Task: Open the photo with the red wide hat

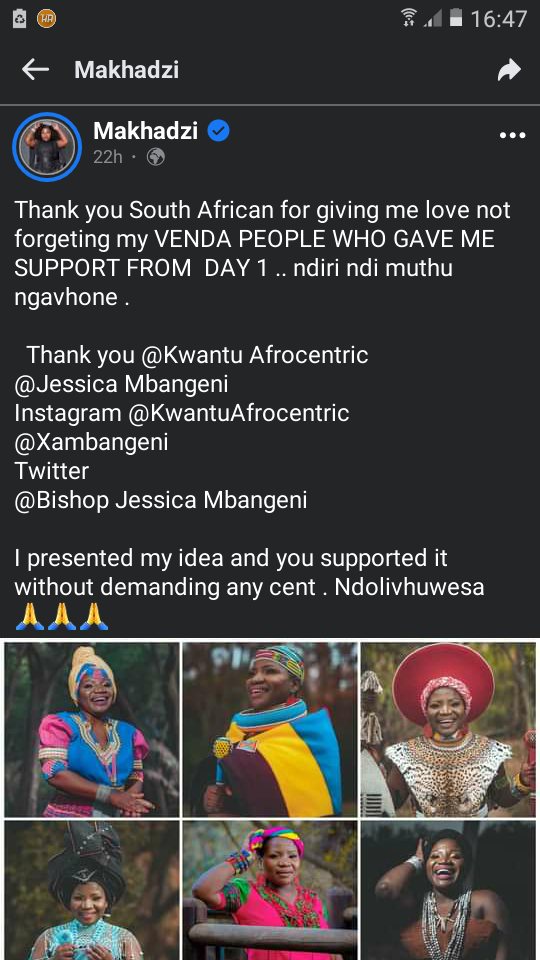Action: point(448,730)
